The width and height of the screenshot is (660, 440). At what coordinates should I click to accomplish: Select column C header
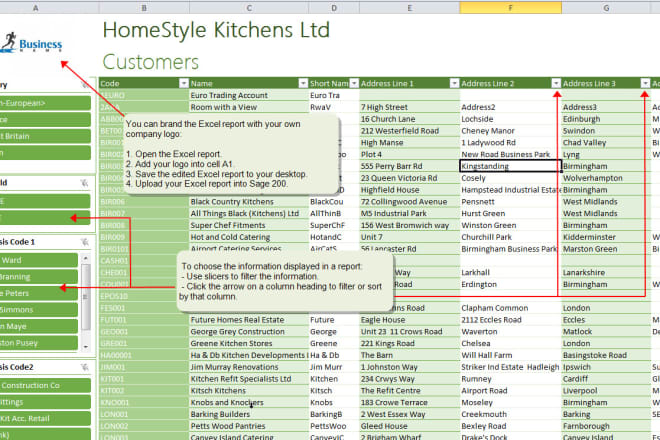pos(249,8)
